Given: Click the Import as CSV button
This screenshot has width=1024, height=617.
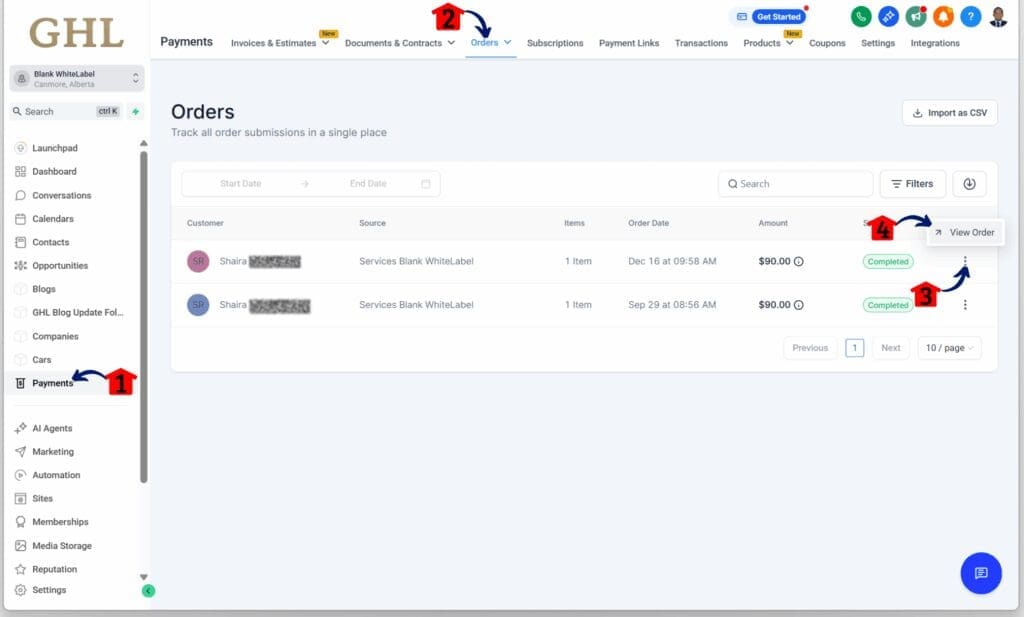Looking at the screenshot, I should pos(949,113).
